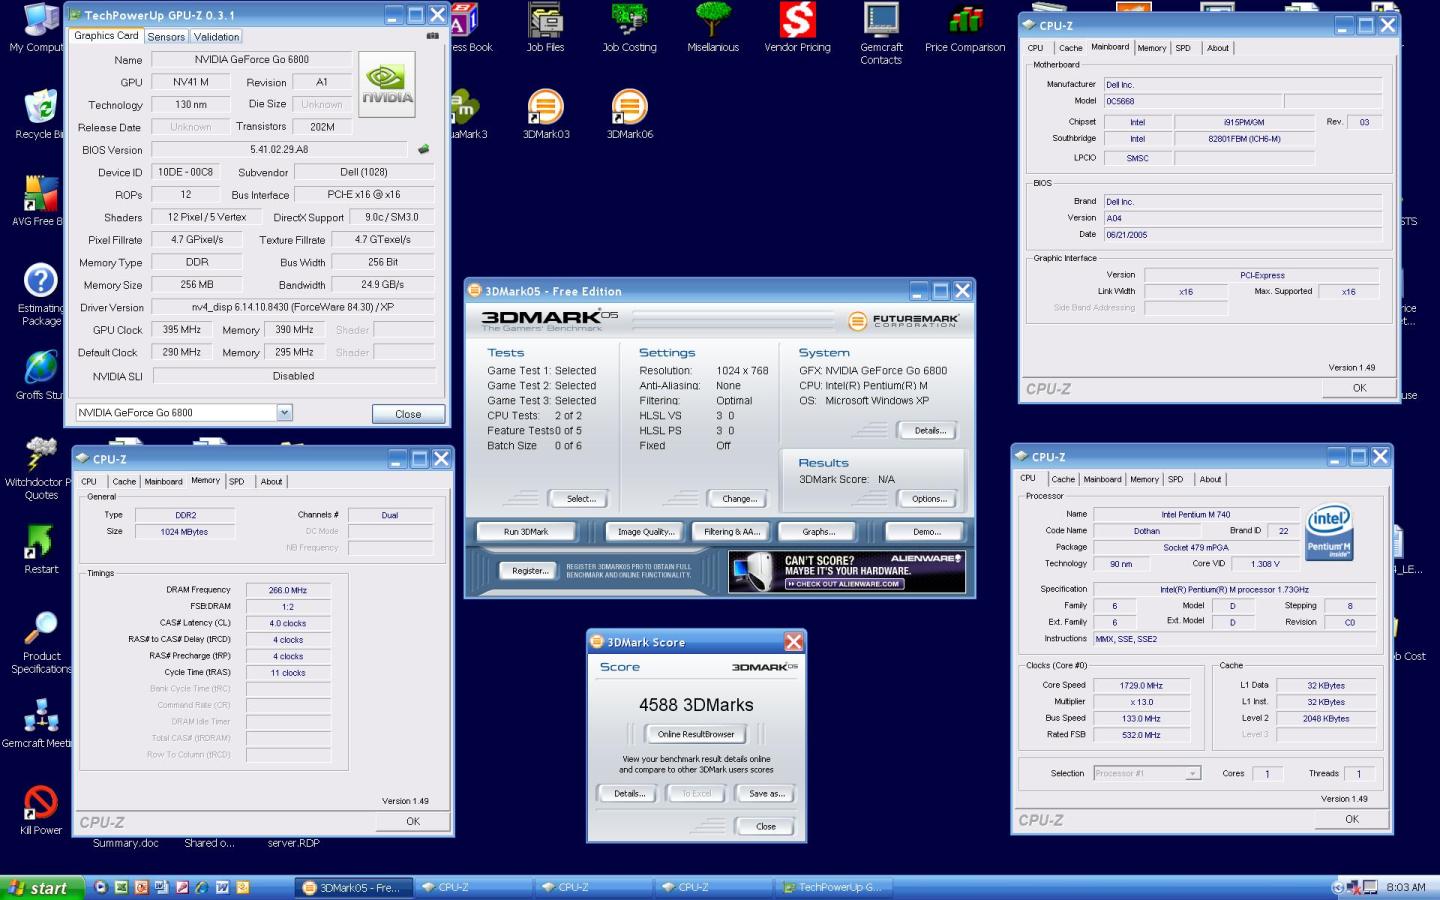Click the Change settings button in 3DMark05
The image size is (1440, 900).
[x=739, y=499]
